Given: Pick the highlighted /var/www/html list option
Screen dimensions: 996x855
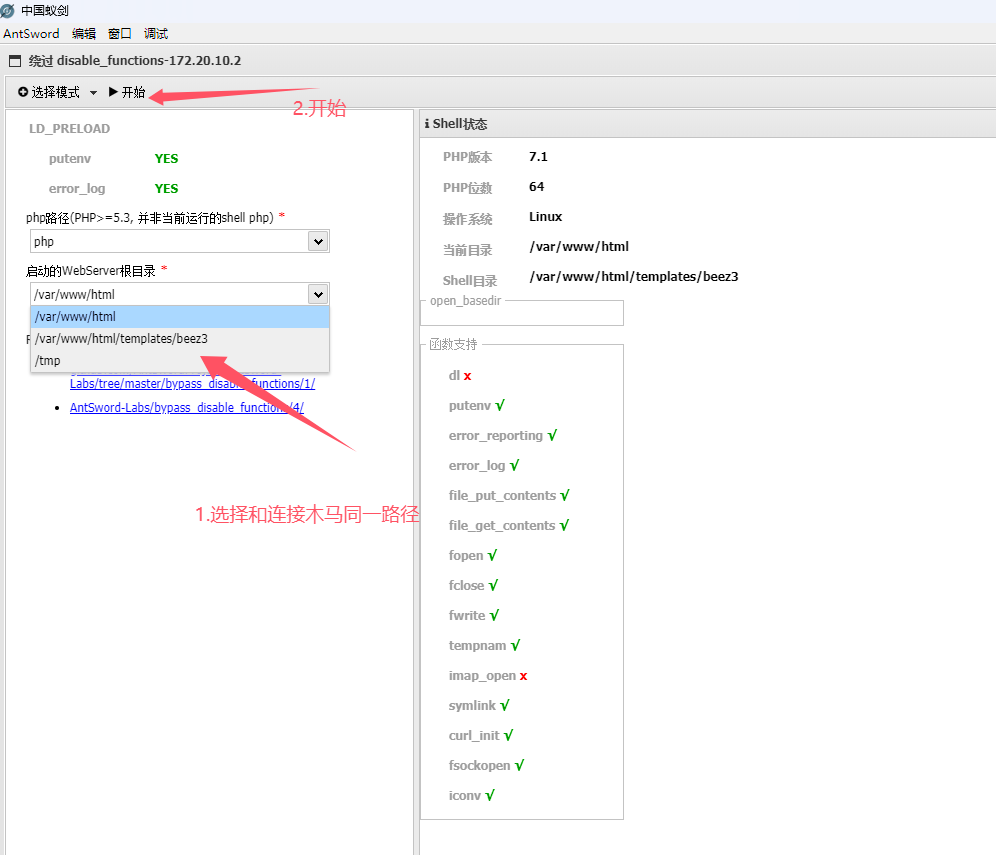Looking at the screenshot, I should 75,317.
